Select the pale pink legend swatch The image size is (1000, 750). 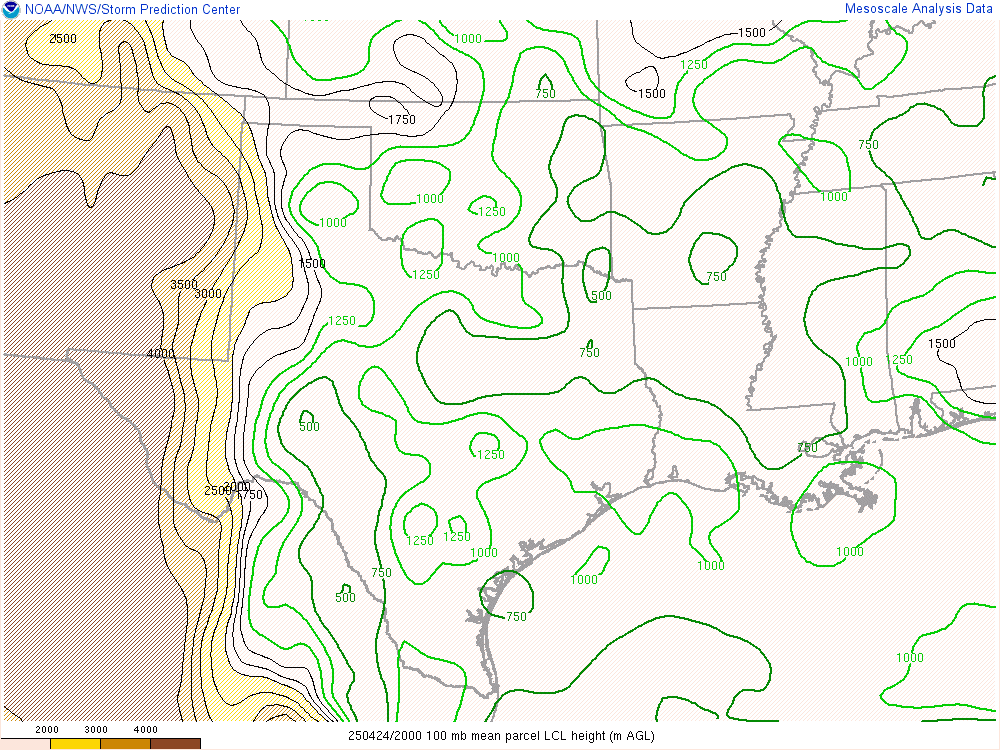click(25, 743)
